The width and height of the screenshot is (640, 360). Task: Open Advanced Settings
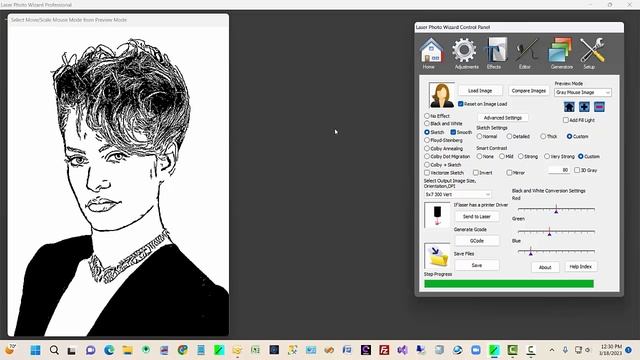pos(502,118)
